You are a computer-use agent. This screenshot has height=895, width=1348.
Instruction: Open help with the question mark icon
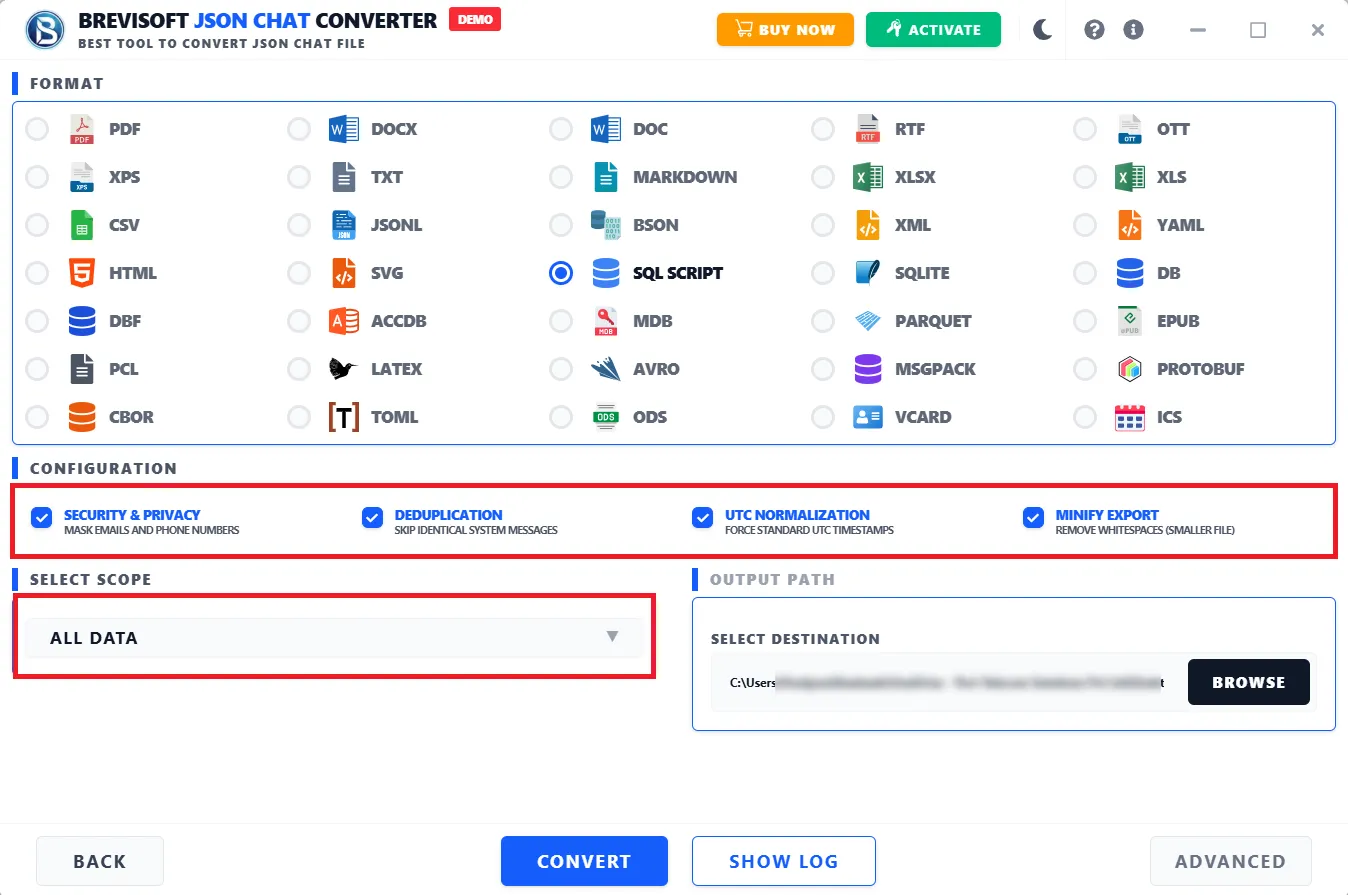[x=1094, y=30]
